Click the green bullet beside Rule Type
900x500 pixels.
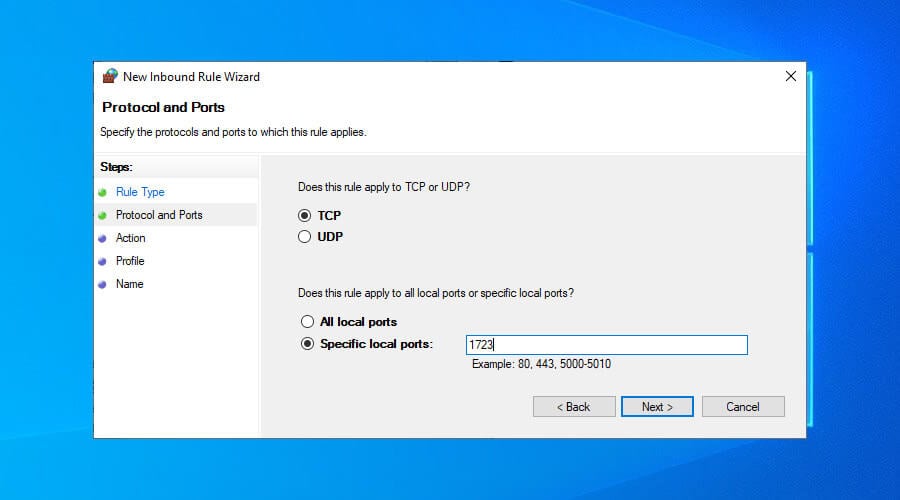pos(103,192)
